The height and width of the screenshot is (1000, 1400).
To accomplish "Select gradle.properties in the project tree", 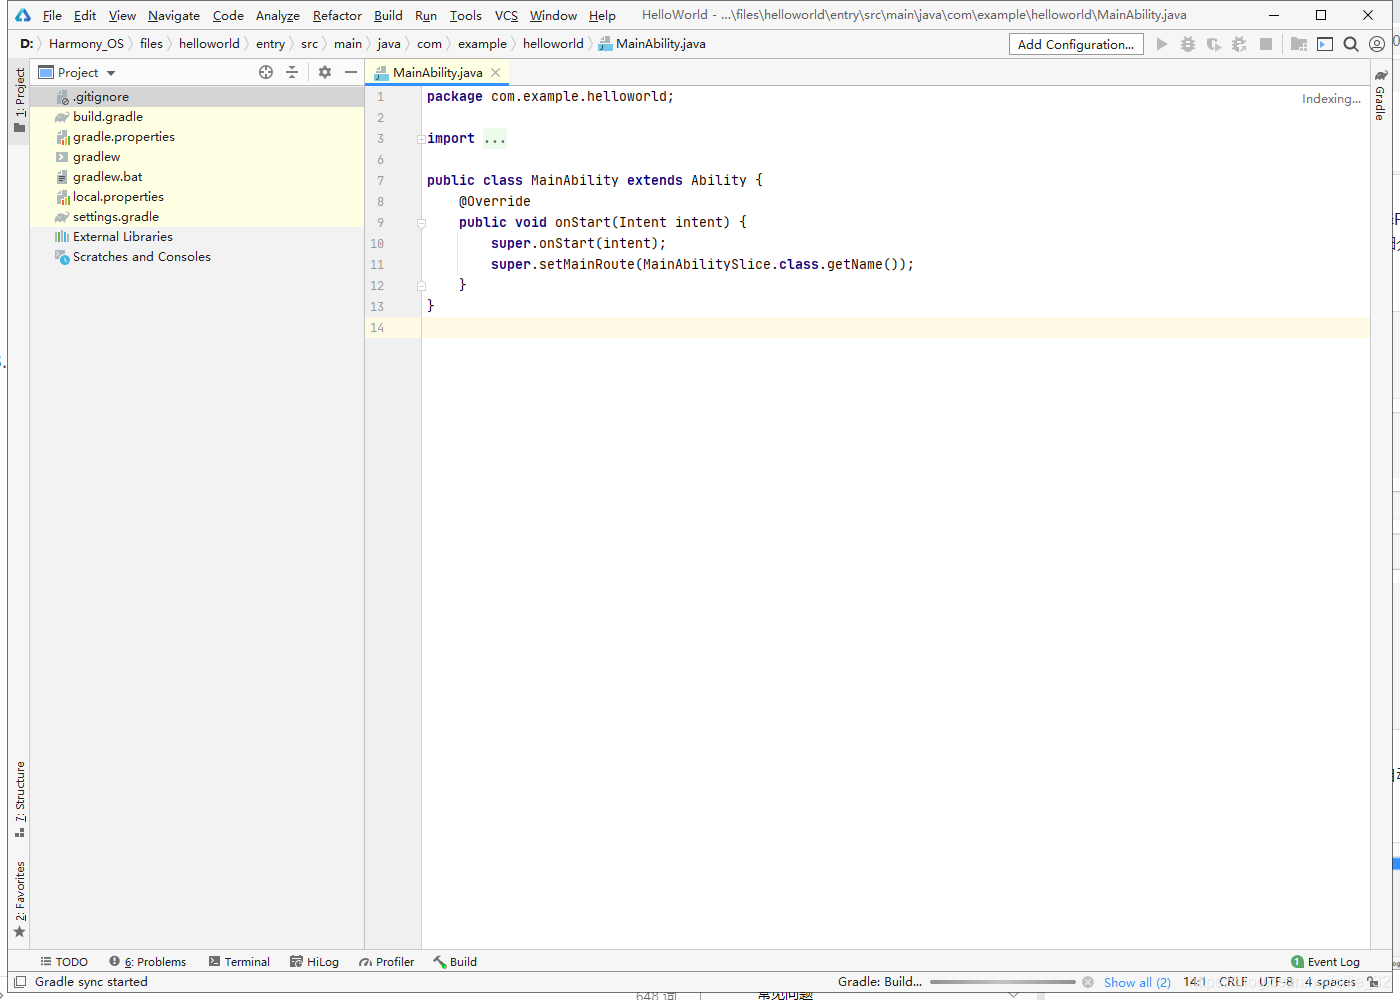I will click(196, 137).
